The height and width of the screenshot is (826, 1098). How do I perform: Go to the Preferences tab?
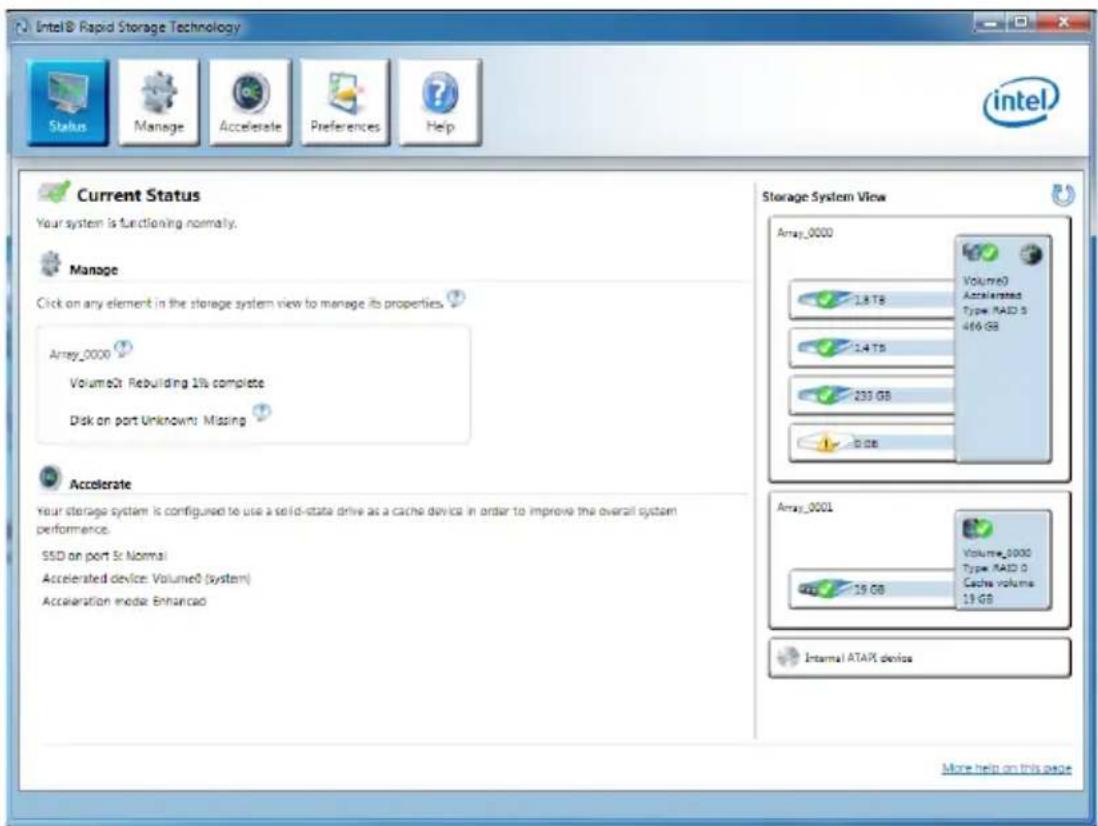pos(345,102)
